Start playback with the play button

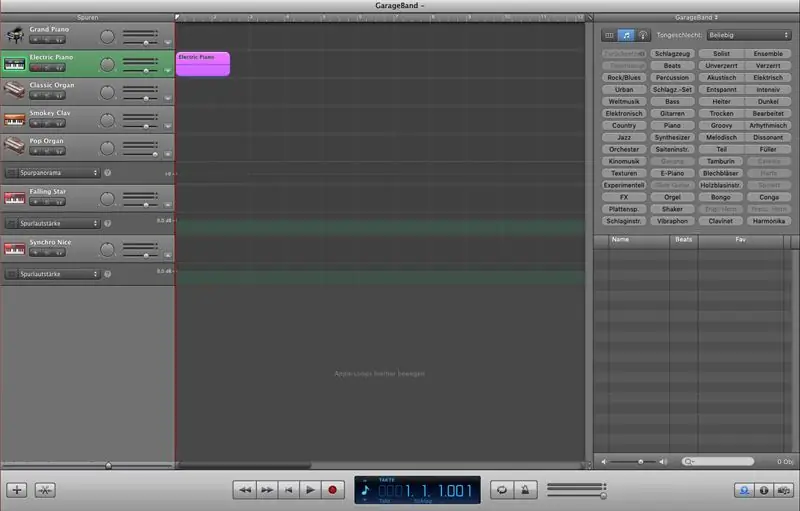(310, 490)
